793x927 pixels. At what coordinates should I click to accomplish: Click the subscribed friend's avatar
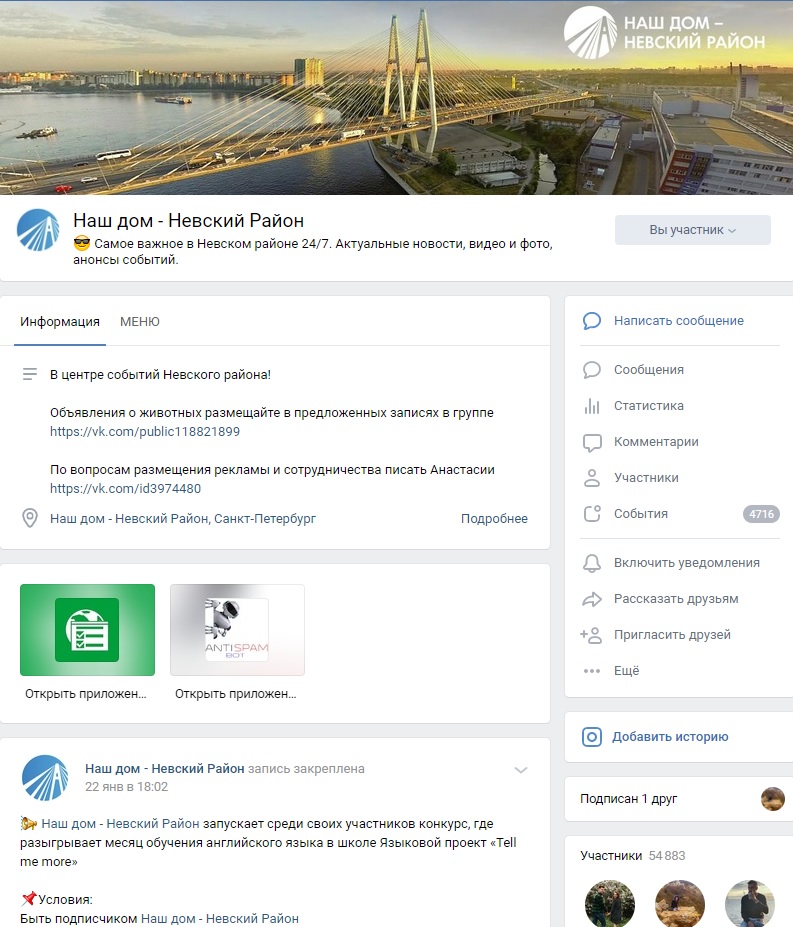pos(772,799)
